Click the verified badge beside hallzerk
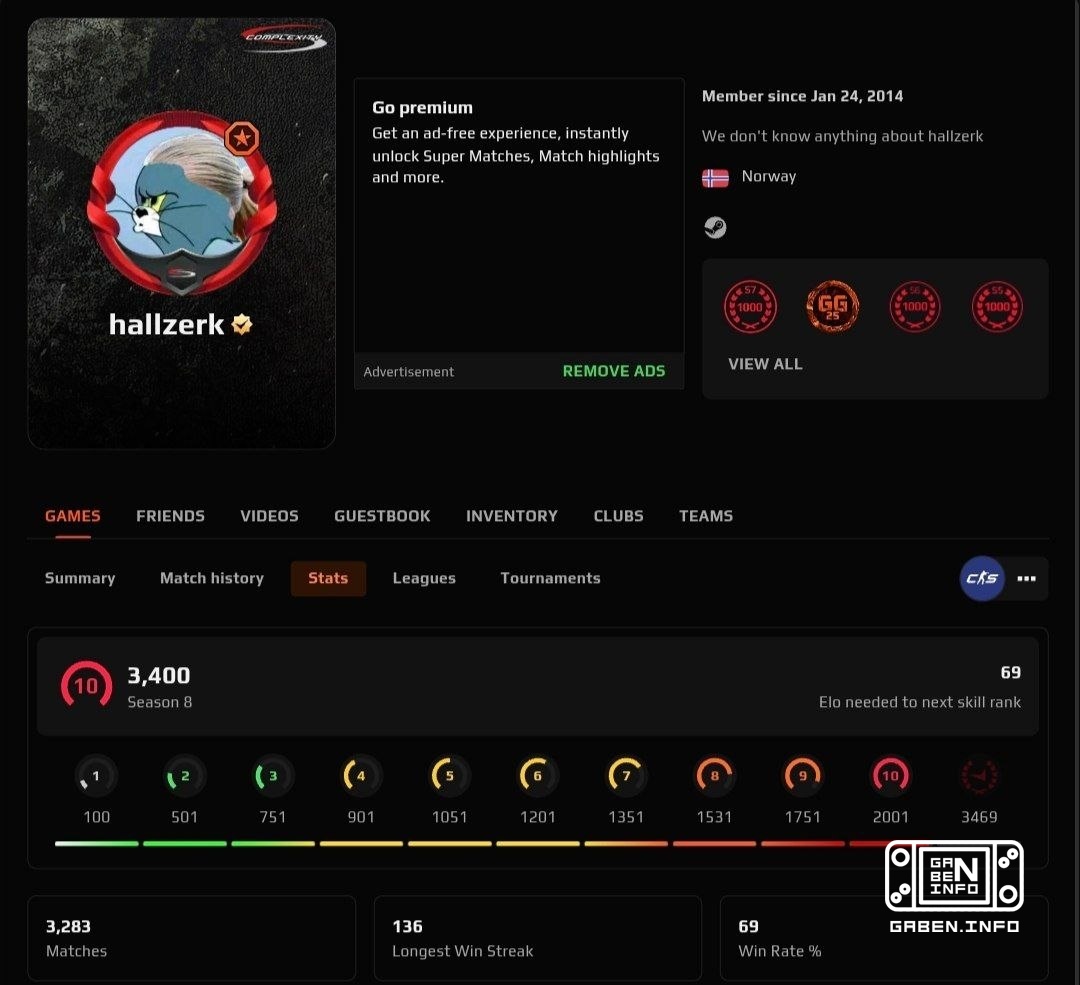1080x985 pixels. (242, 324)
